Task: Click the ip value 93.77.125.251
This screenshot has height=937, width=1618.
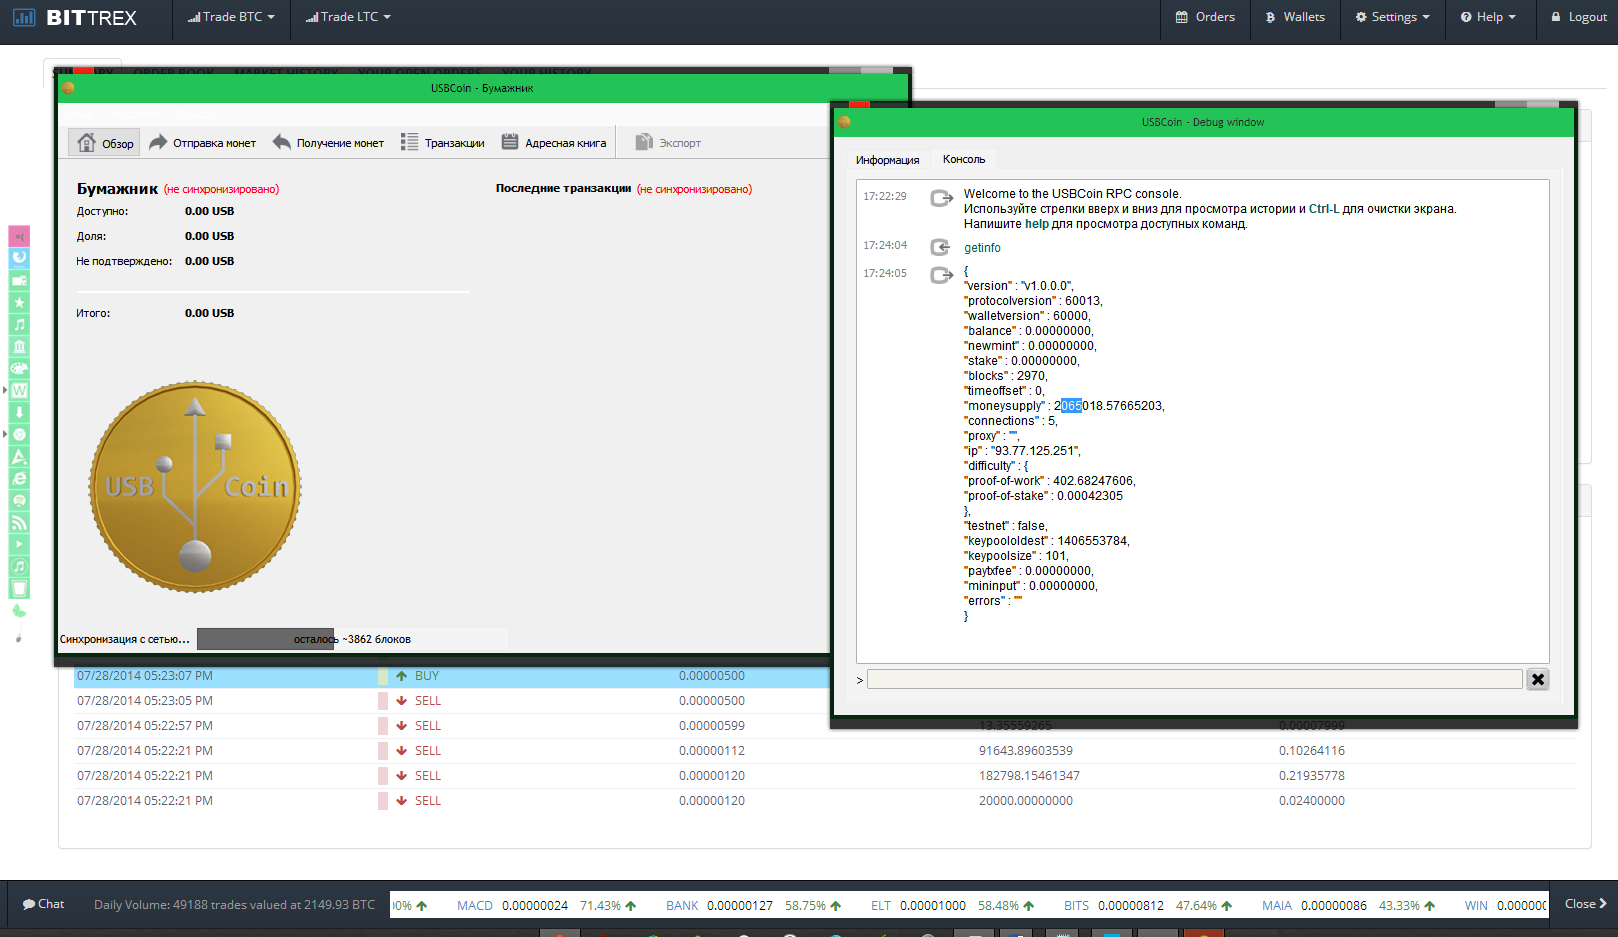Action: tap(1036, 451)
